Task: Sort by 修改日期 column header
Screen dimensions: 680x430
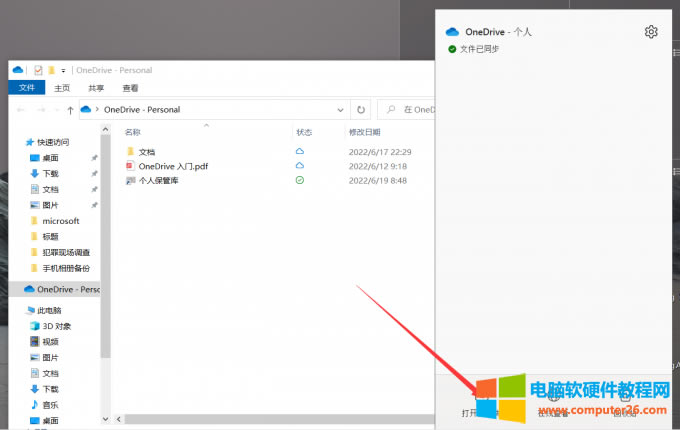Action: [x=364, y=132]
